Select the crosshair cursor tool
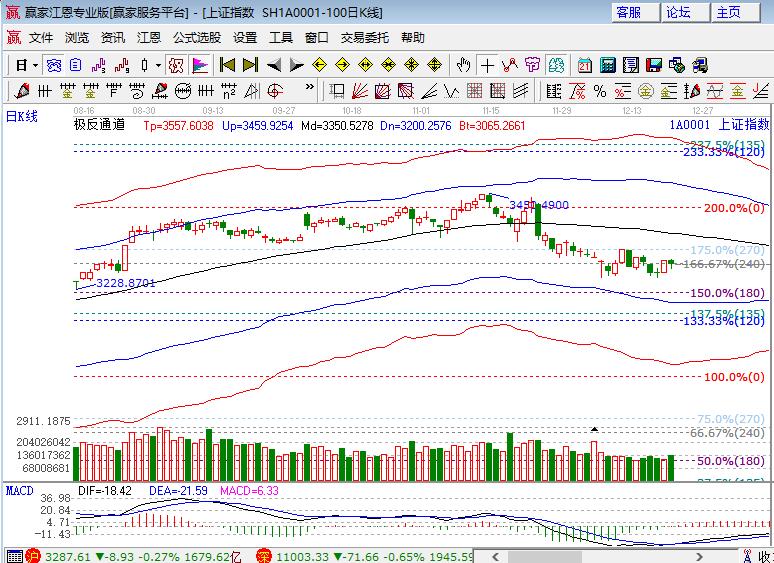774x563 pixels. (x=487, y=65)
